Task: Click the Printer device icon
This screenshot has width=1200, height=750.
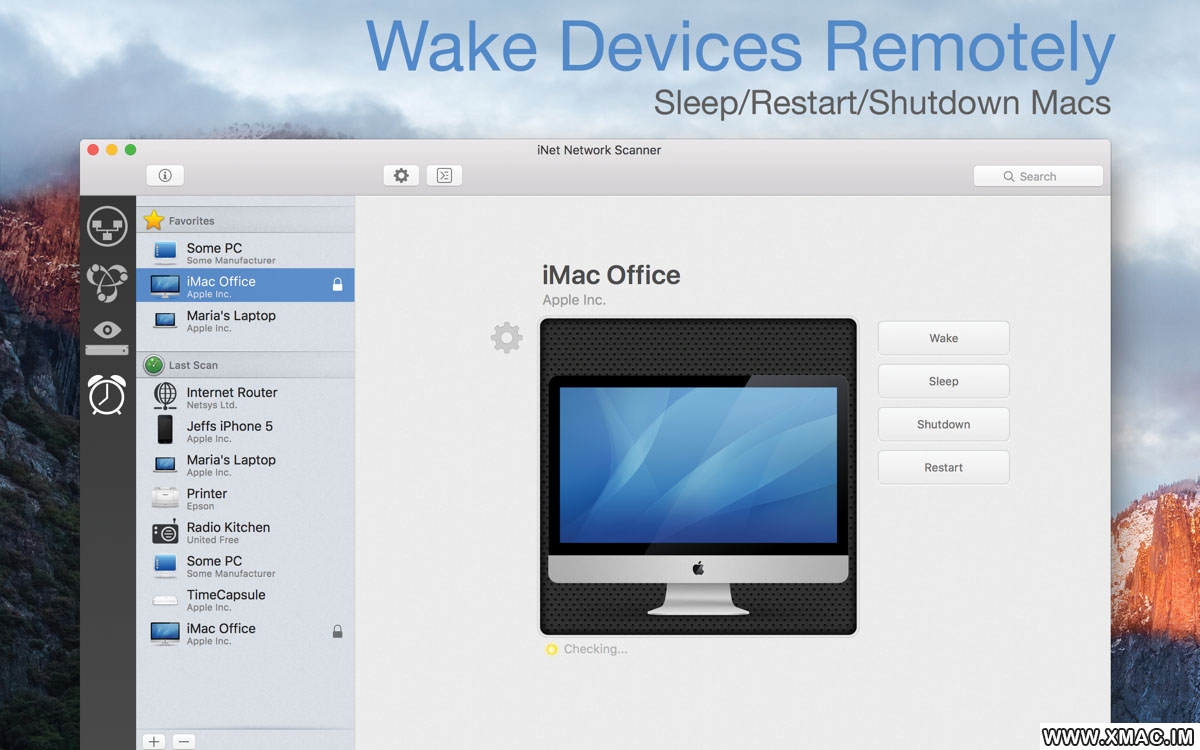Action: (165, 497)
